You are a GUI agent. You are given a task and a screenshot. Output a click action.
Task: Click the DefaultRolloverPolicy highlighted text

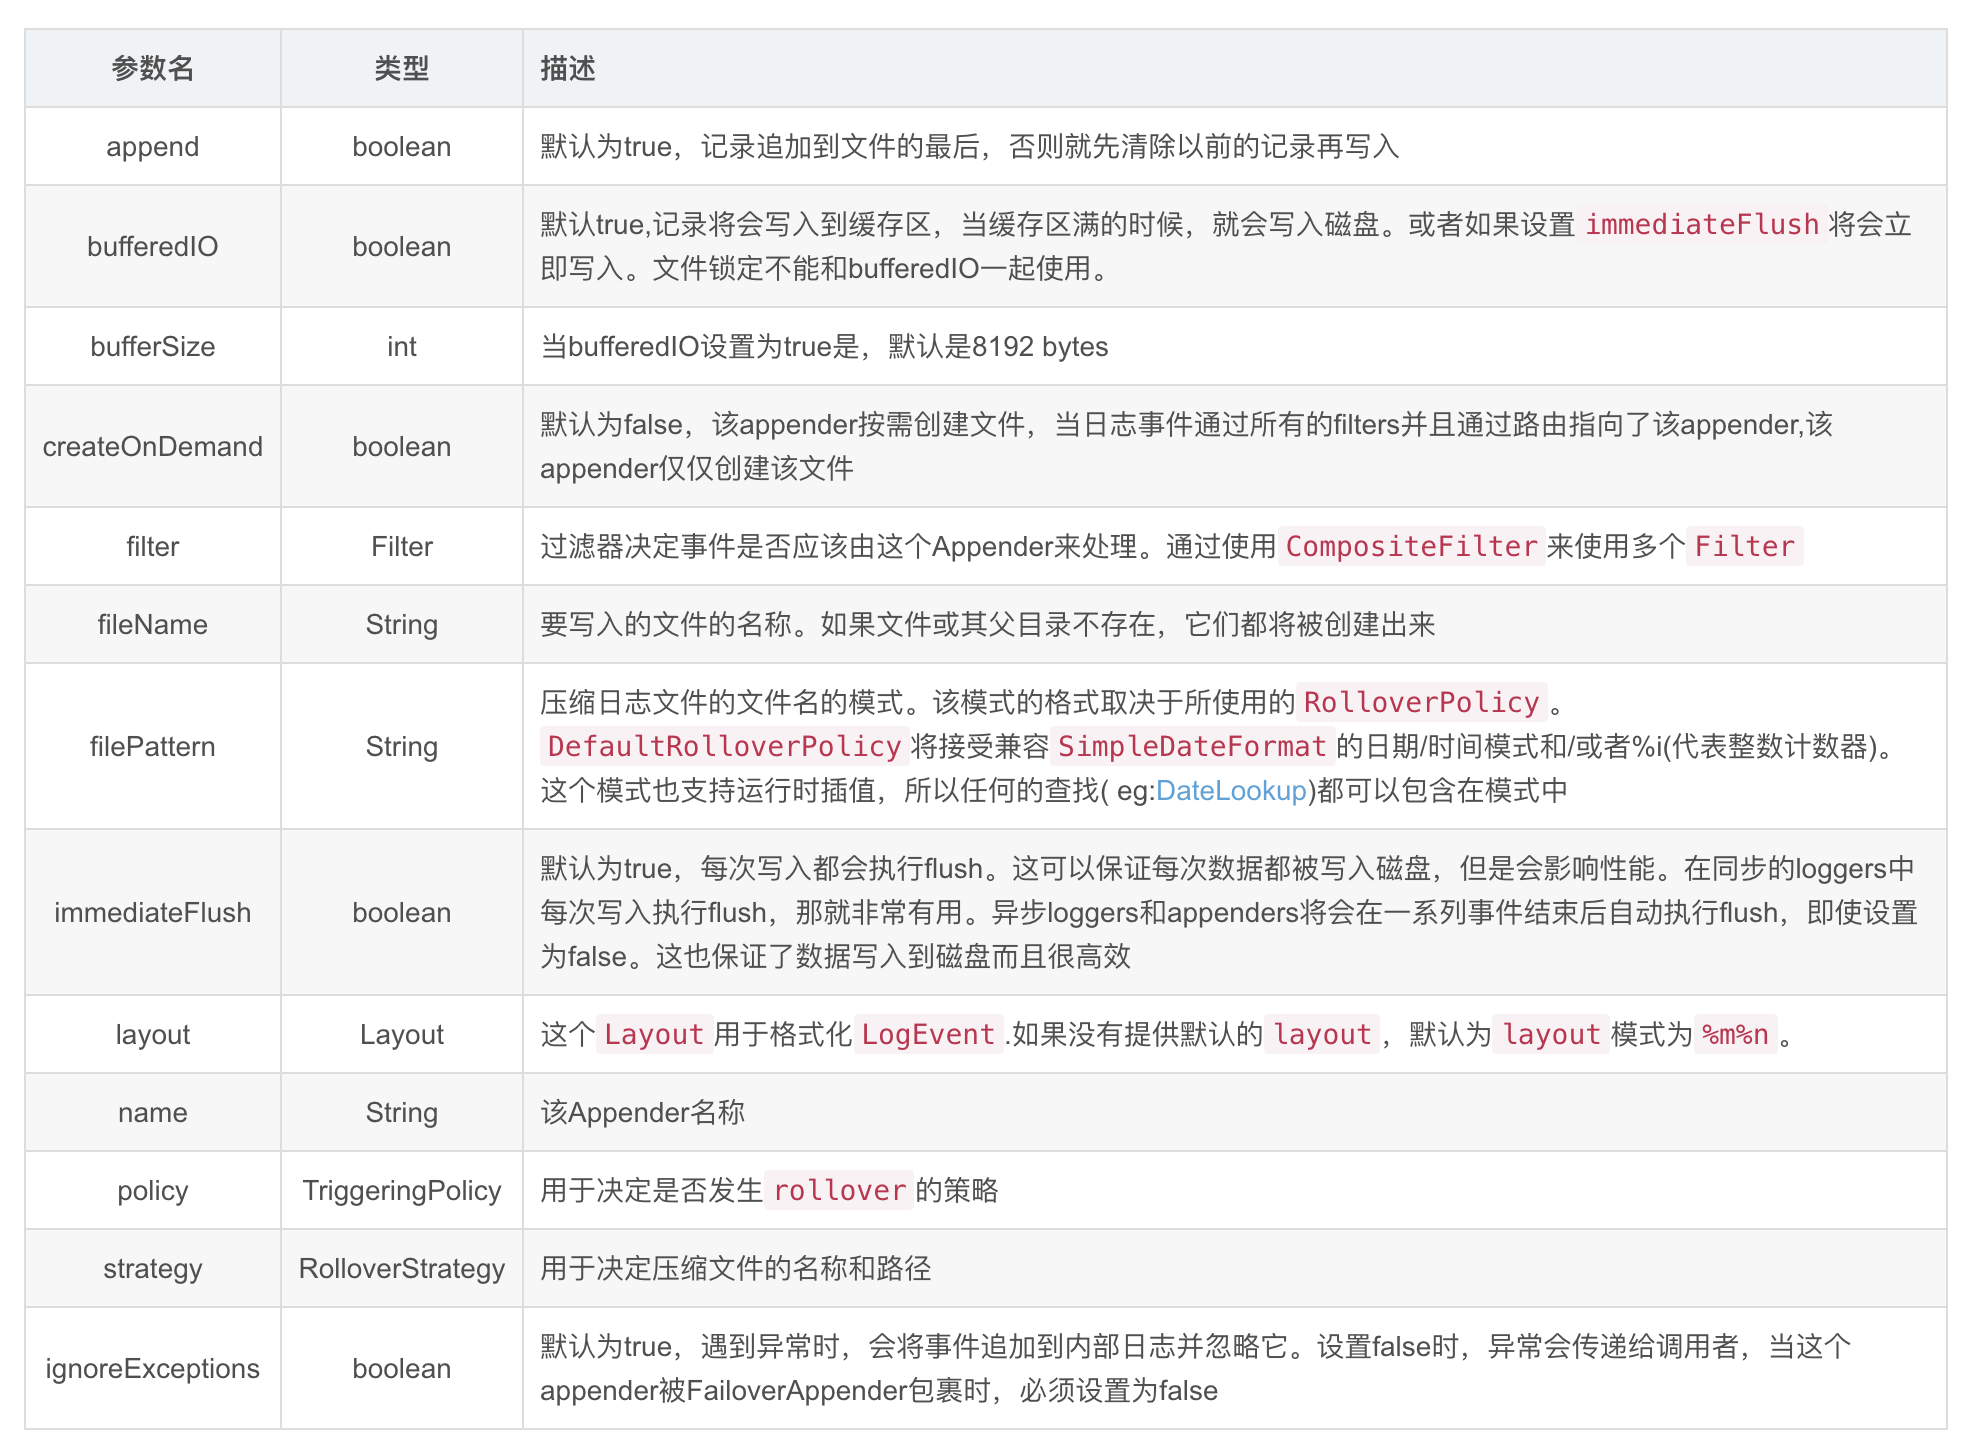point(723,746)
